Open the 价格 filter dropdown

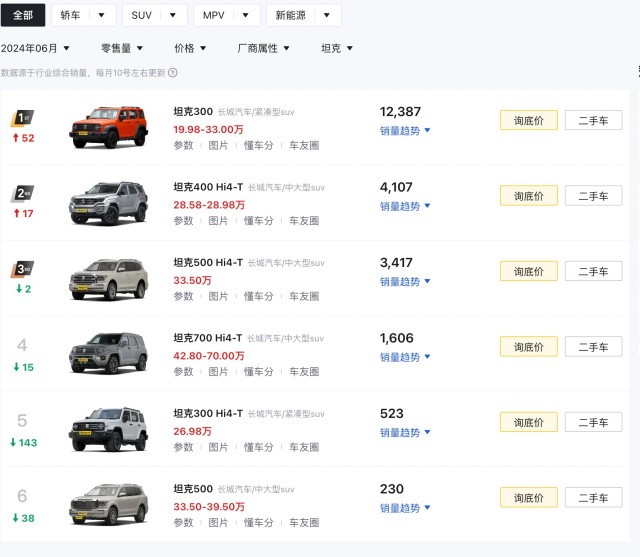point(190,48)
